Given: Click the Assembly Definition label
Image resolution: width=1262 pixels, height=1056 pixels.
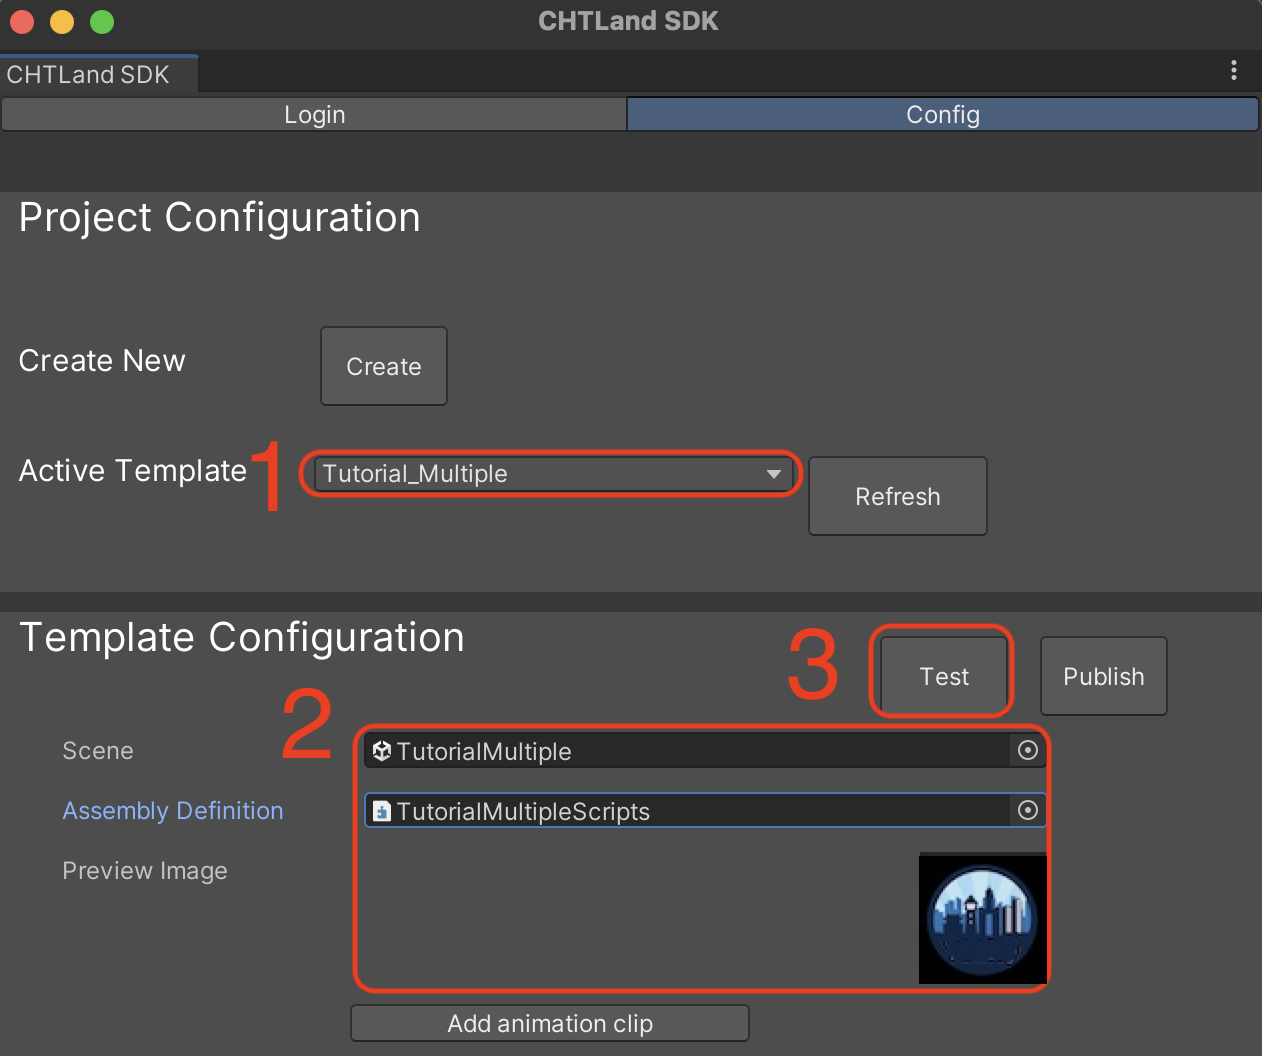Looking at the screenshot, I should [173, 810].
